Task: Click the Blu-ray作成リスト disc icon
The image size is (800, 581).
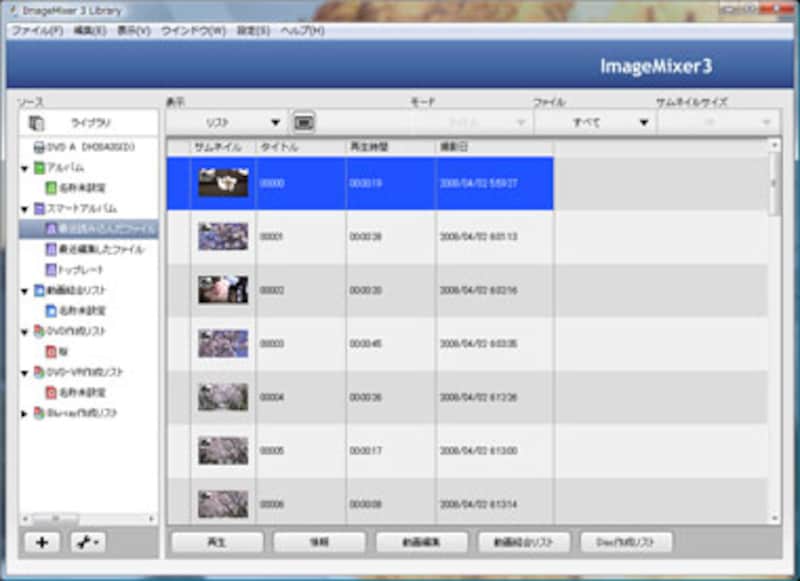Action: point(38,412)
